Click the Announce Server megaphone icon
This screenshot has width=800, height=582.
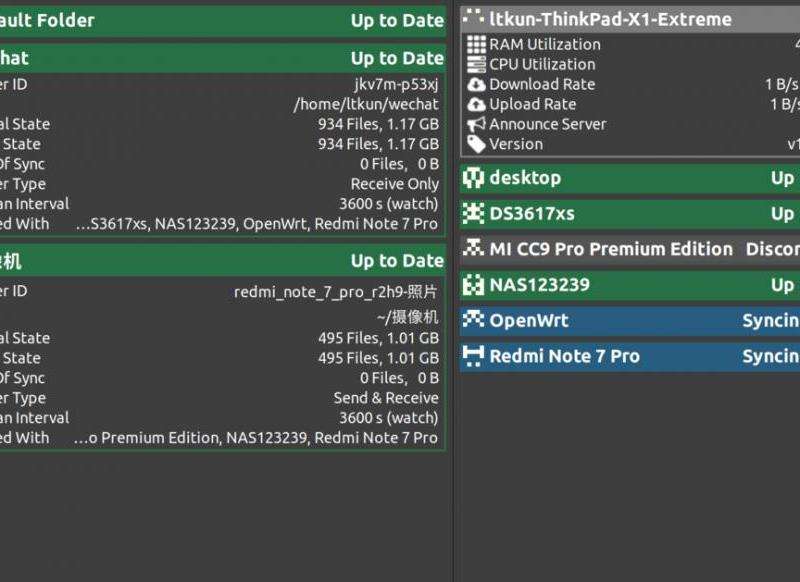coord(476,124)
